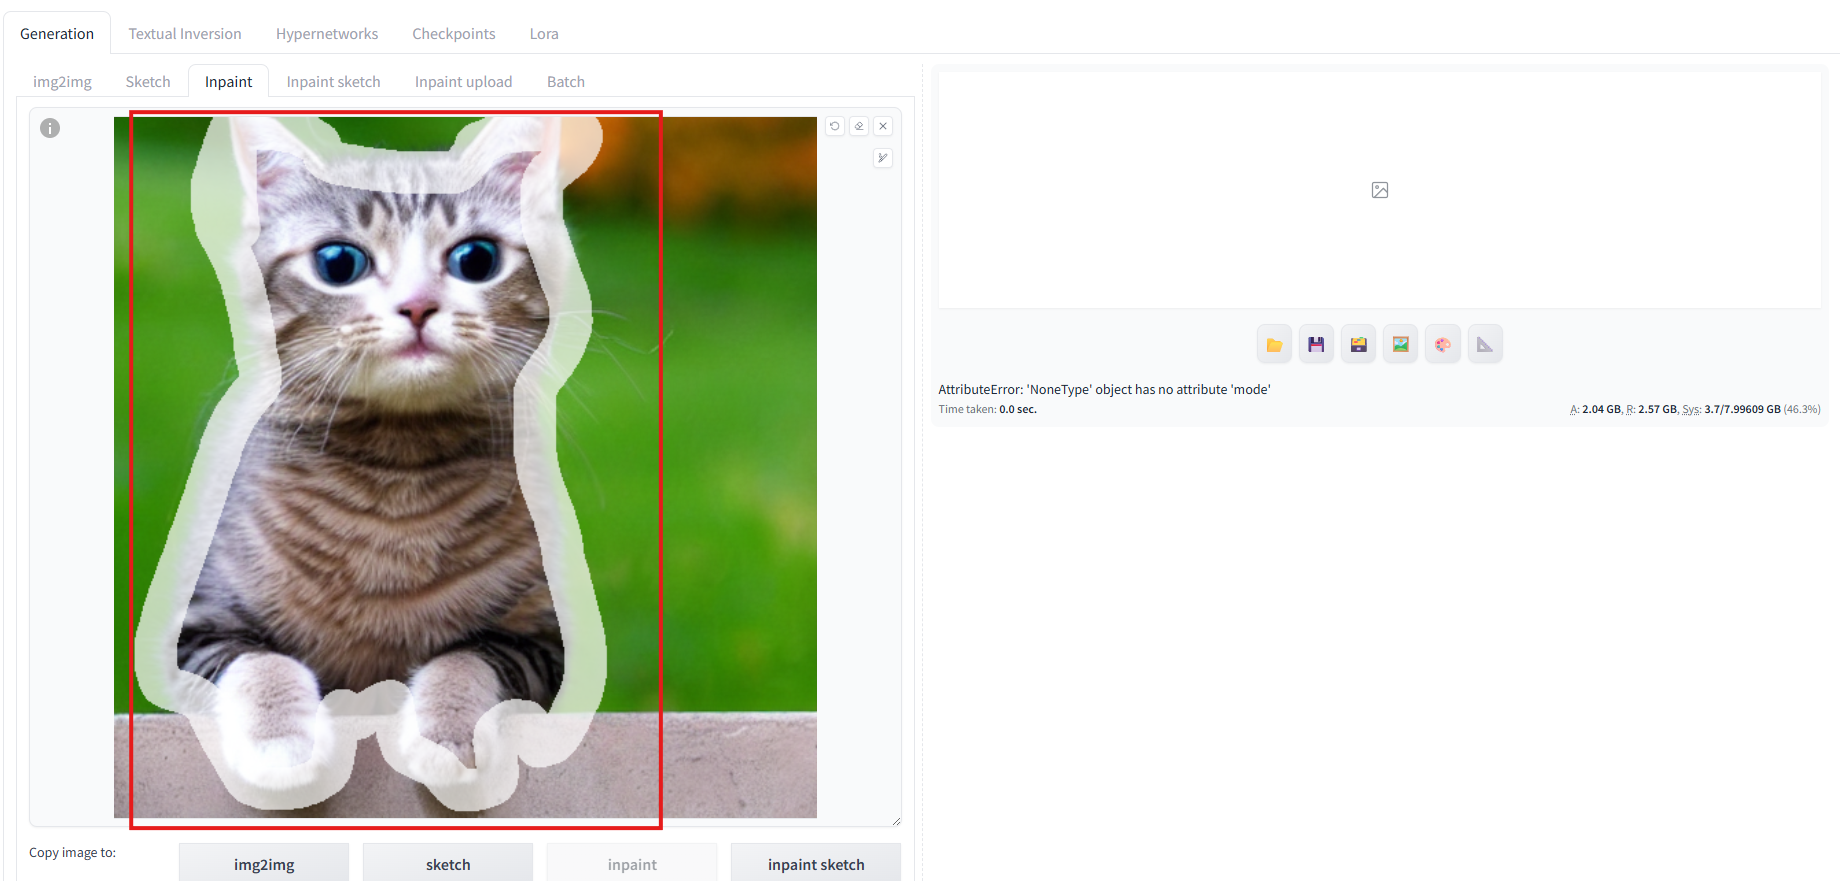
Task: Copy image to img2img button
Action: click(264, 864)
